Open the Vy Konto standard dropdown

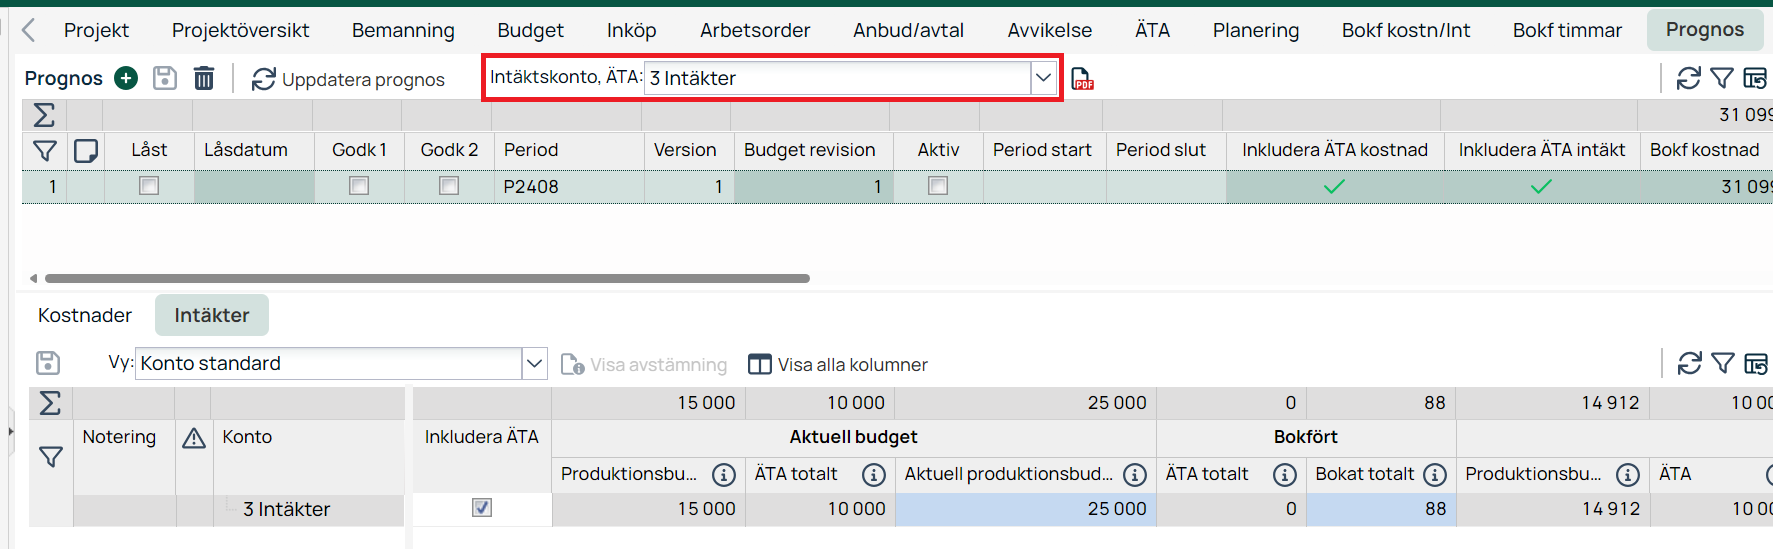click(x=534, y=363)
